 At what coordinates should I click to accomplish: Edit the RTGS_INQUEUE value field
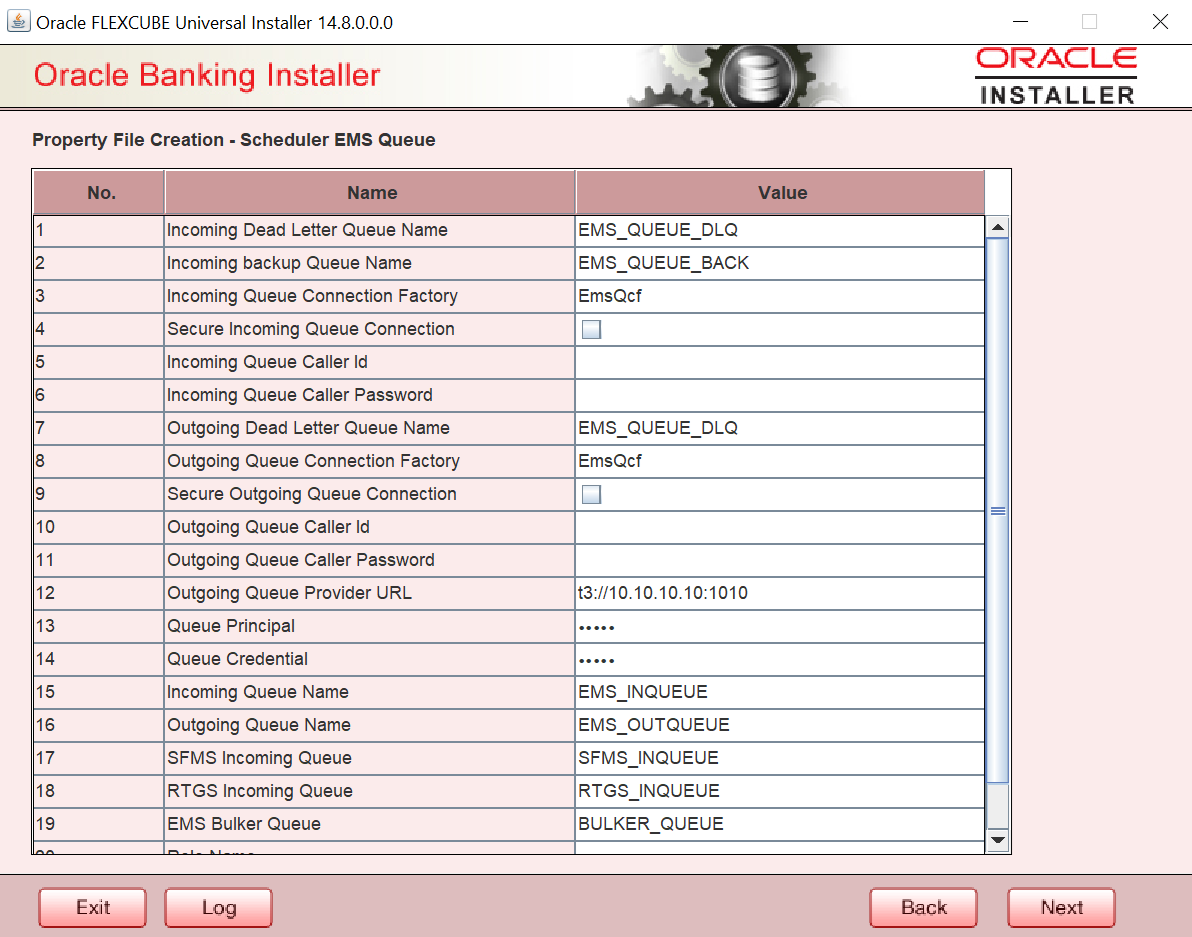point(780,791)
